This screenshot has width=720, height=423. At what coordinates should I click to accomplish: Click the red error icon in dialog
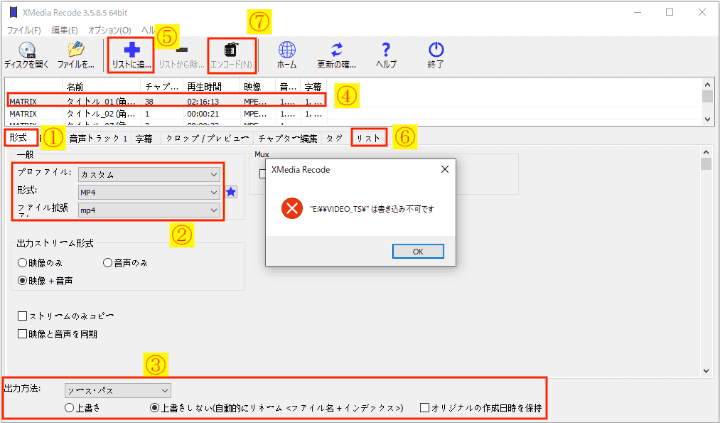[292, 209]
